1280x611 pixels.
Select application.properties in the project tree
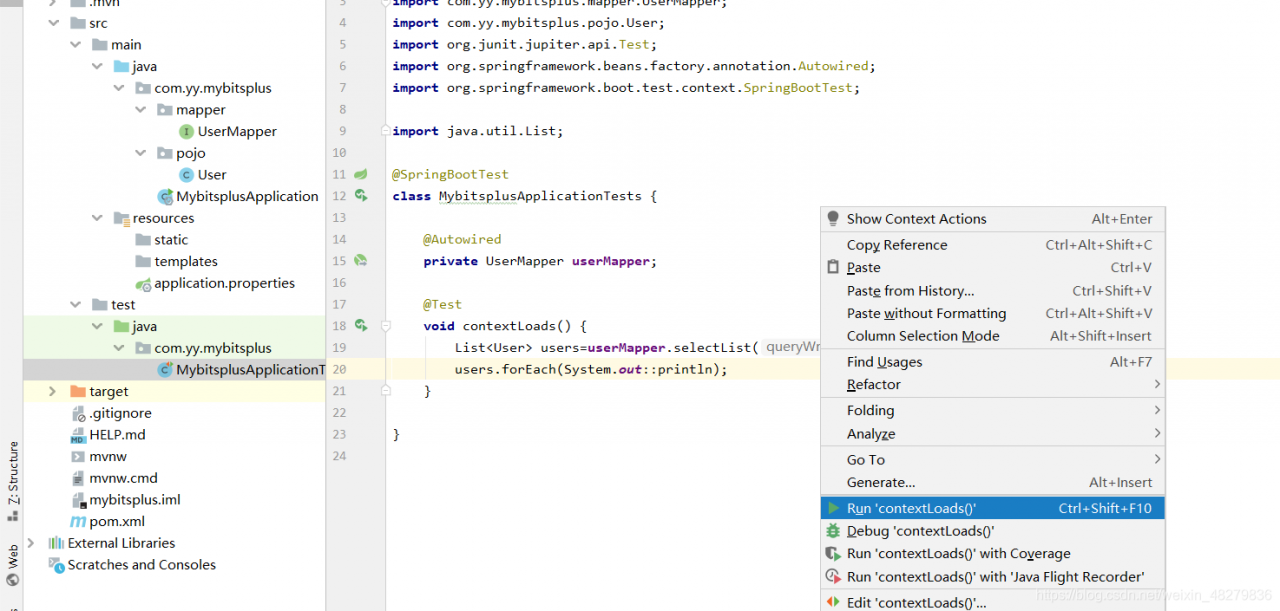click(224, 283)
